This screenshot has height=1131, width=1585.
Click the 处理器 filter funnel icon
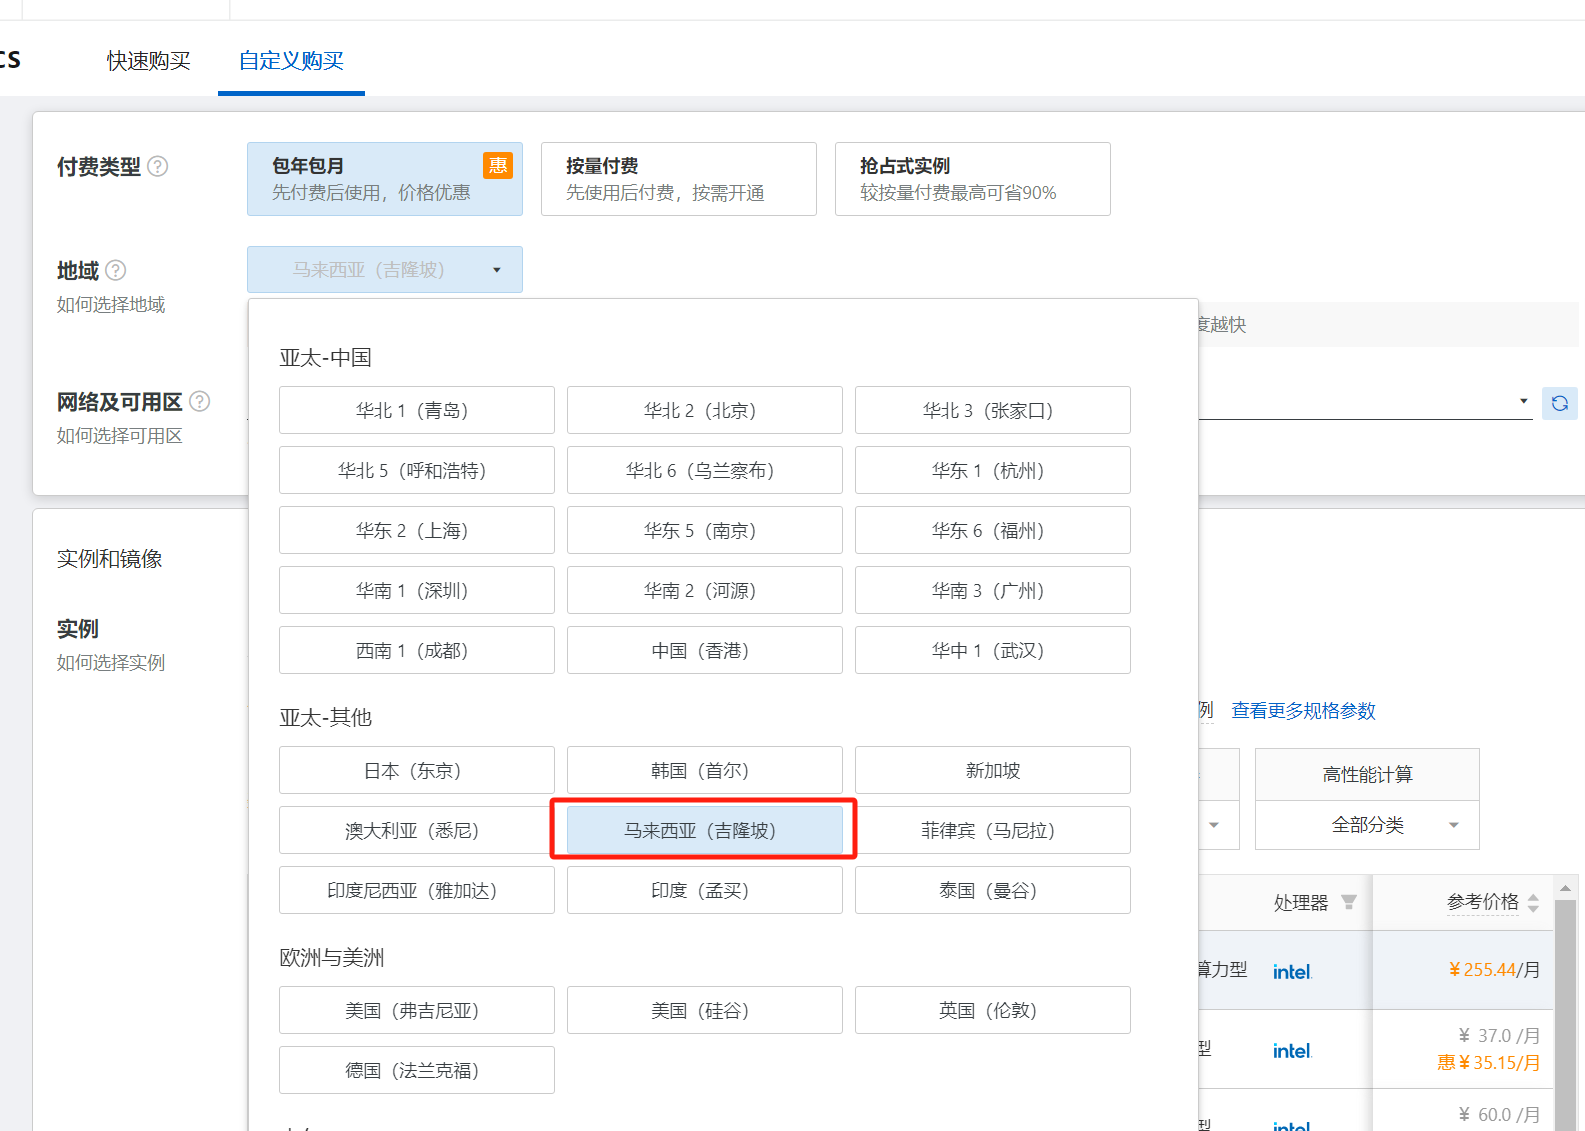click(1349, 902)
